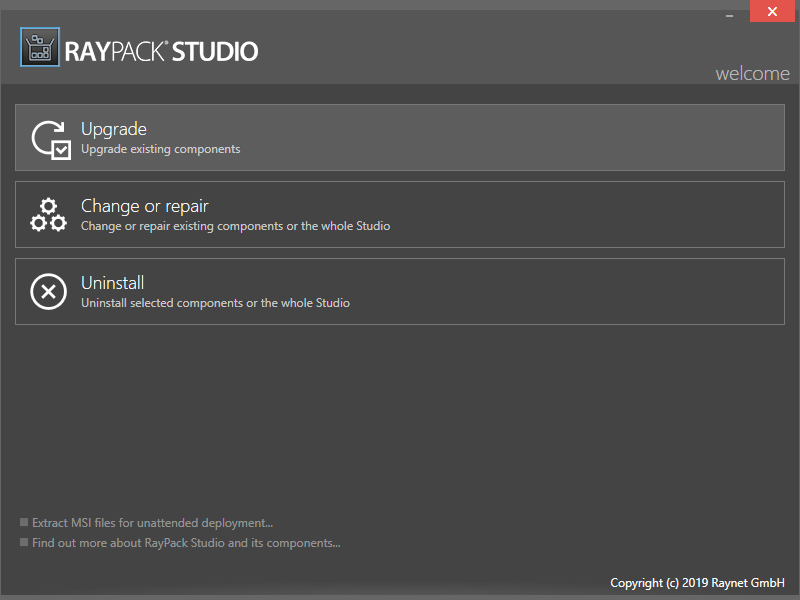Screen dimensions: 800x600
Task: Select the Upgrade heading
Action: click(x=114, y=129)
